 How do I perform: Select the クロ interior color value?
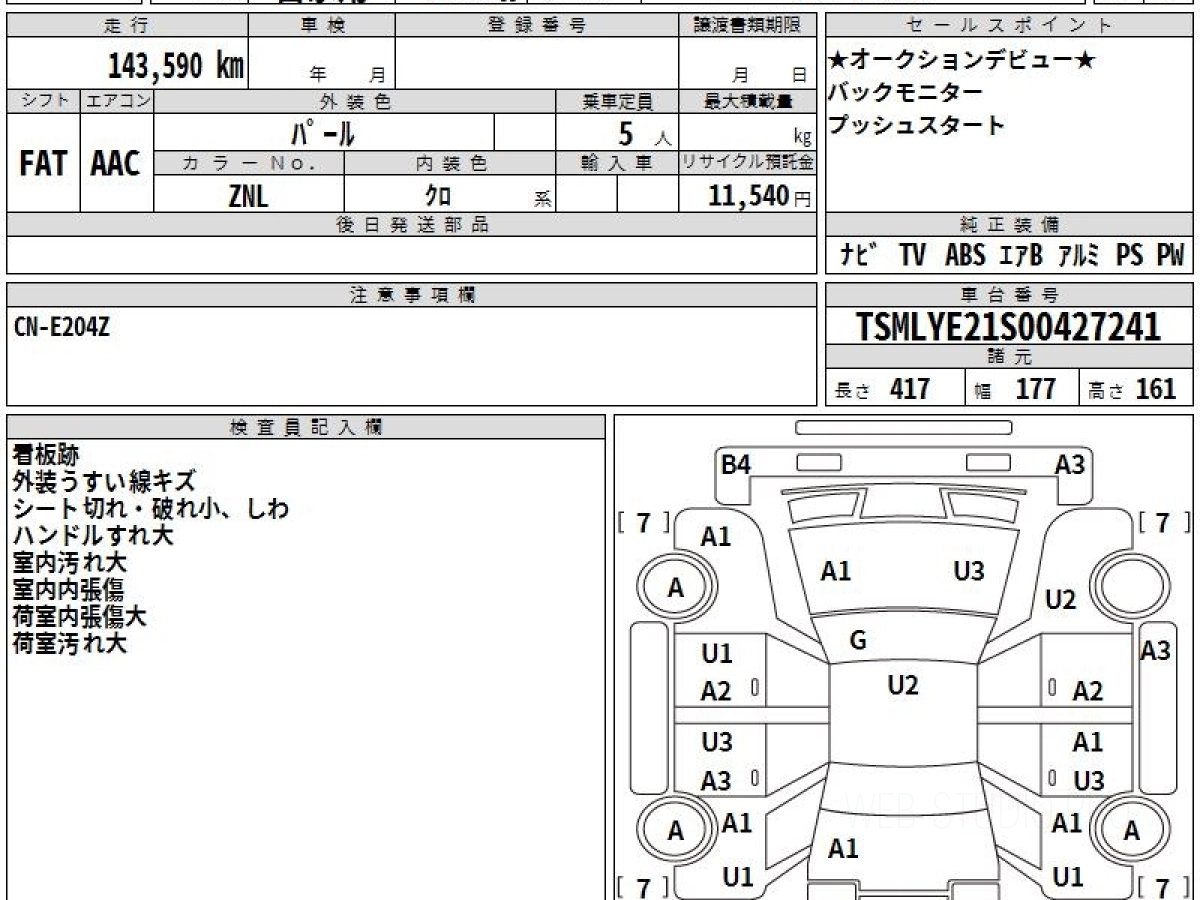(438, 195)
